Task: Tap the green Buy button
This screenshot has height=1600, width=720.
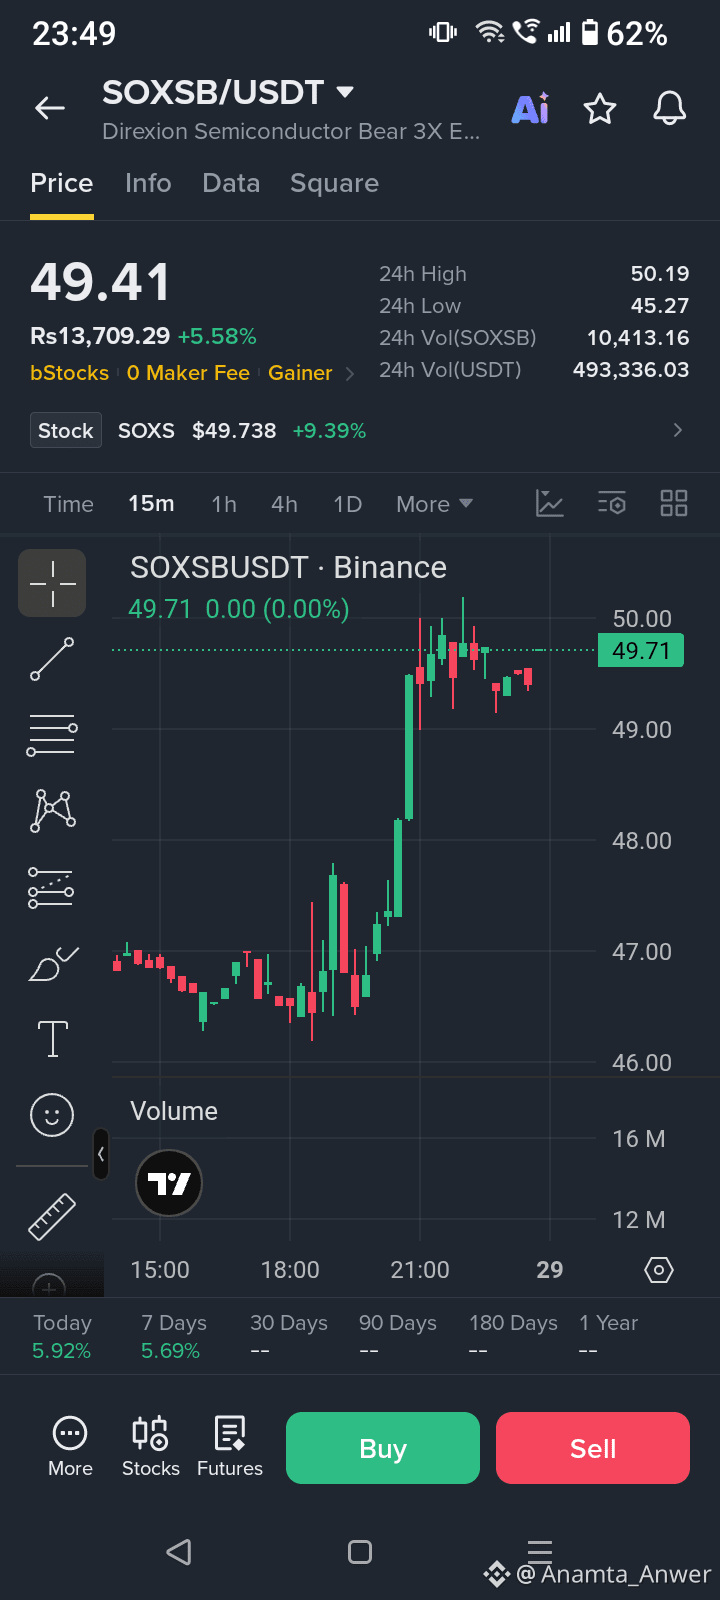Action: 383,1448
